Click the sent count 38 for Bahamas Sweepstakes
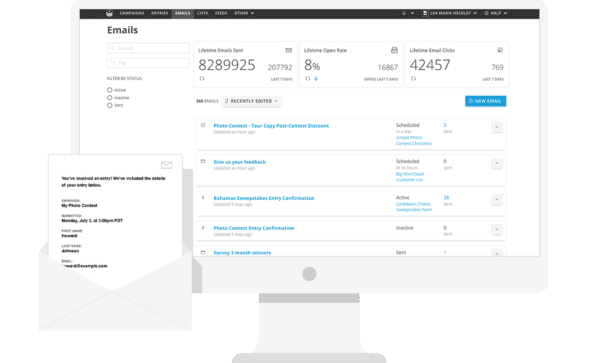 446,198
